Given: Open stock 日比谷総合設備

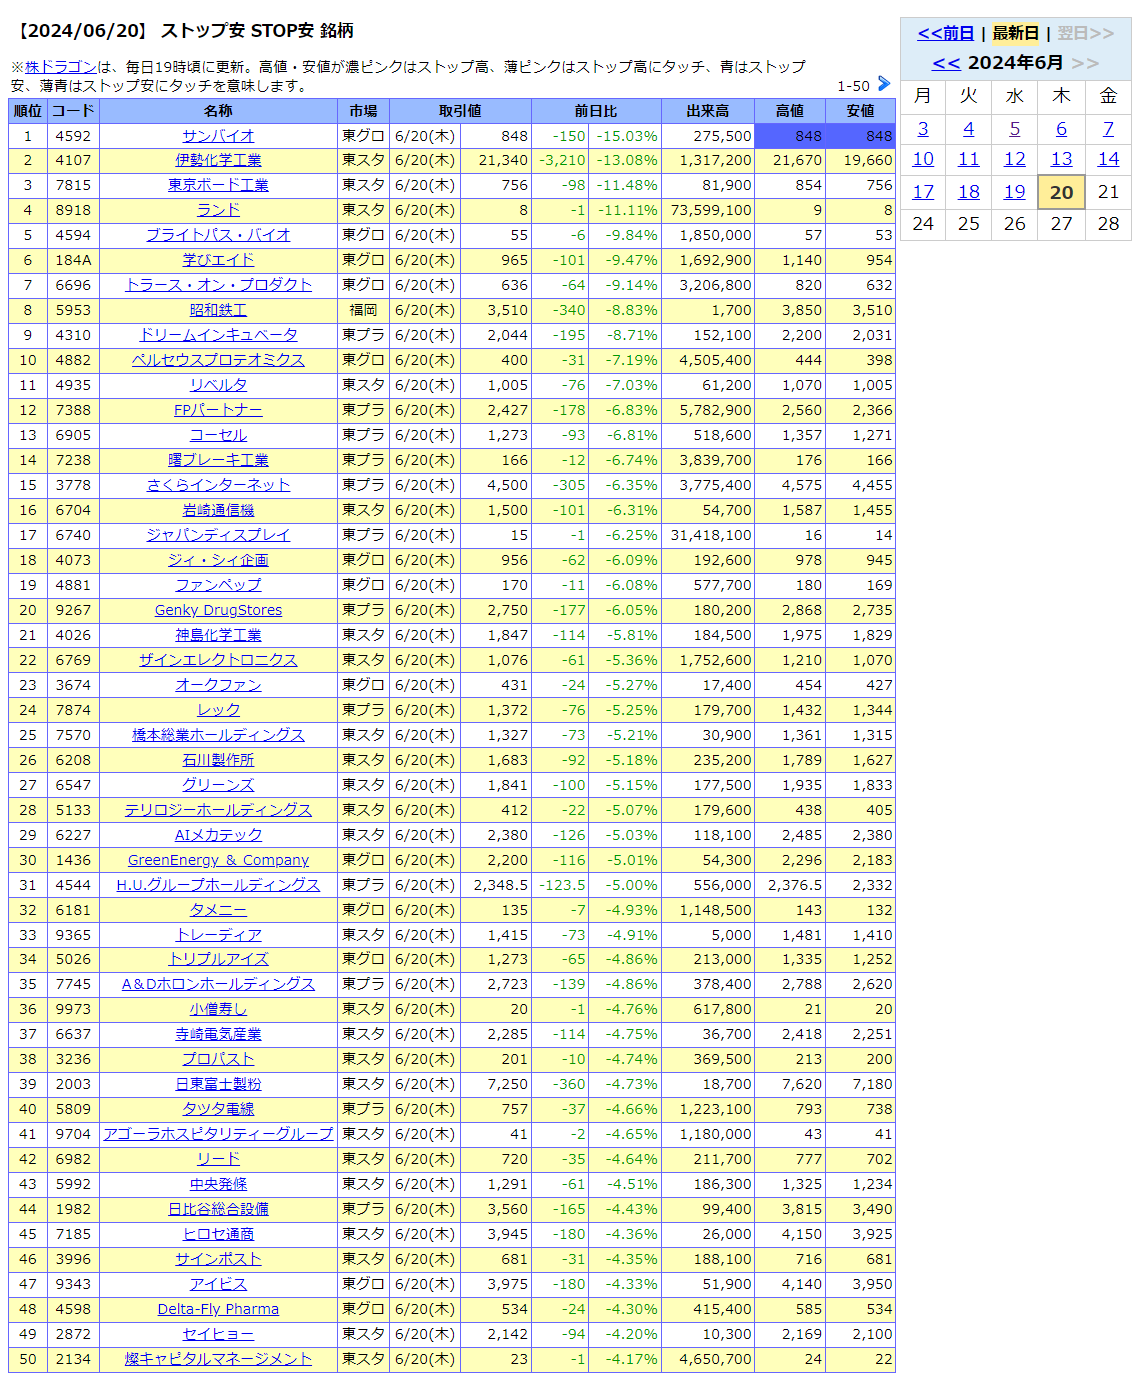Looking at the screenshot, I should coord(218,1210).
